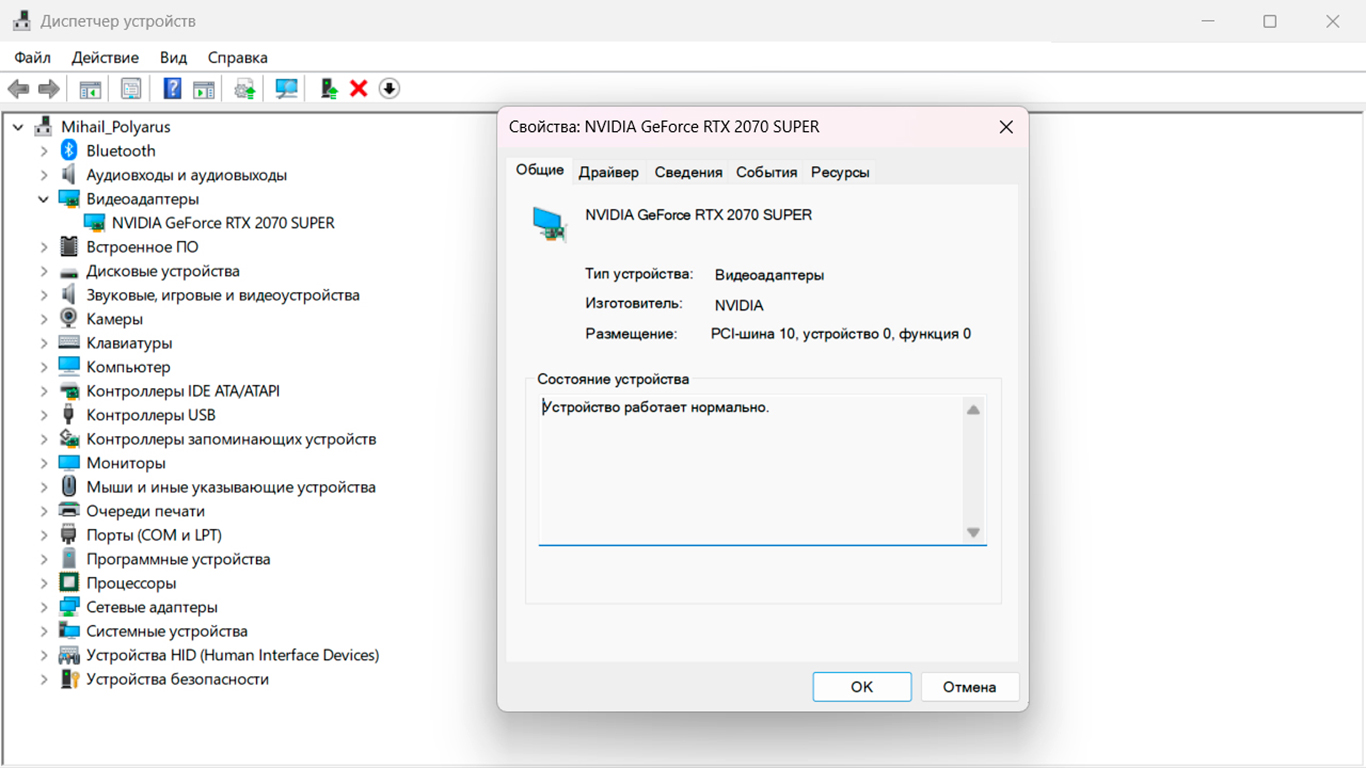The image size is (1366, 768).
Task: Select the Mihail_Polyarus computer name label
Action: point(116,127)
